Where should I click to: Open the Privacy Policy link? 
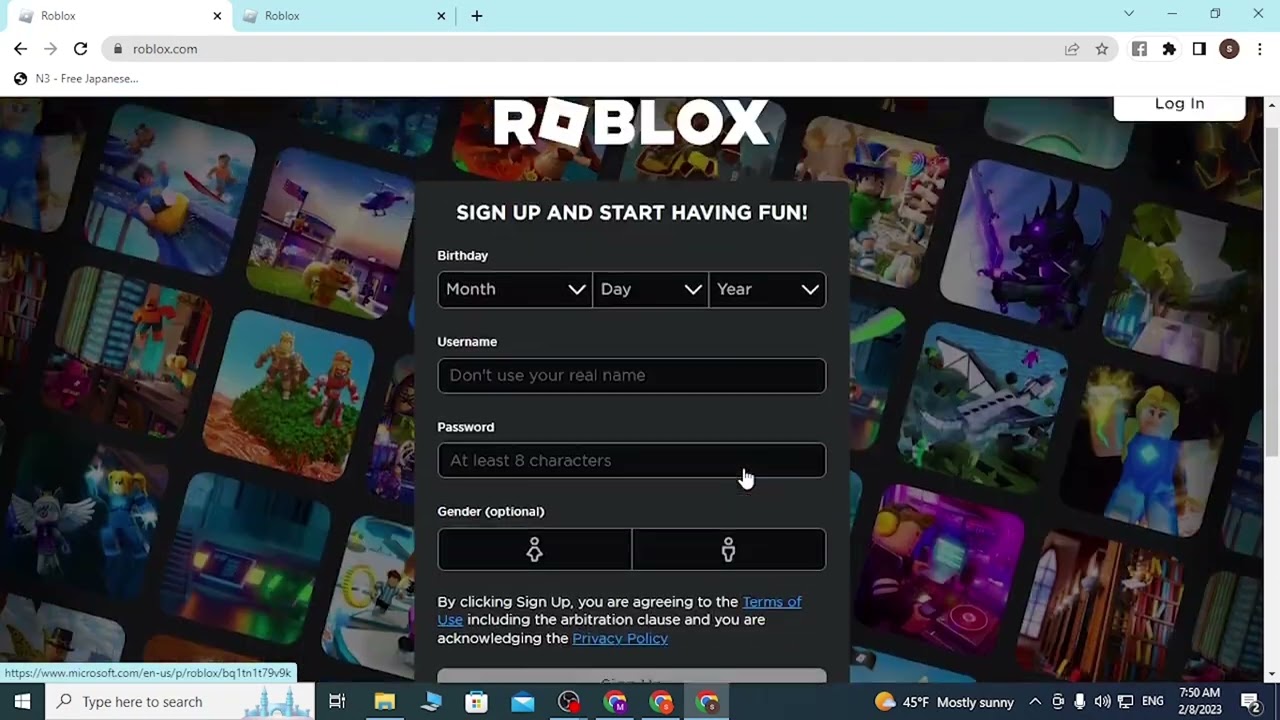coord(620,638)
